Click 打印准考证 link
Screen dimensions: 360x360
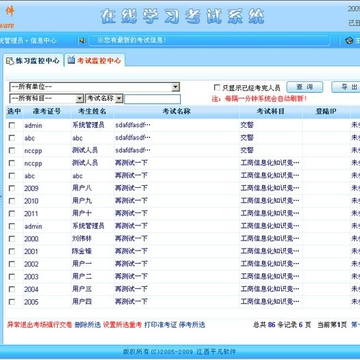coord(160,325)
